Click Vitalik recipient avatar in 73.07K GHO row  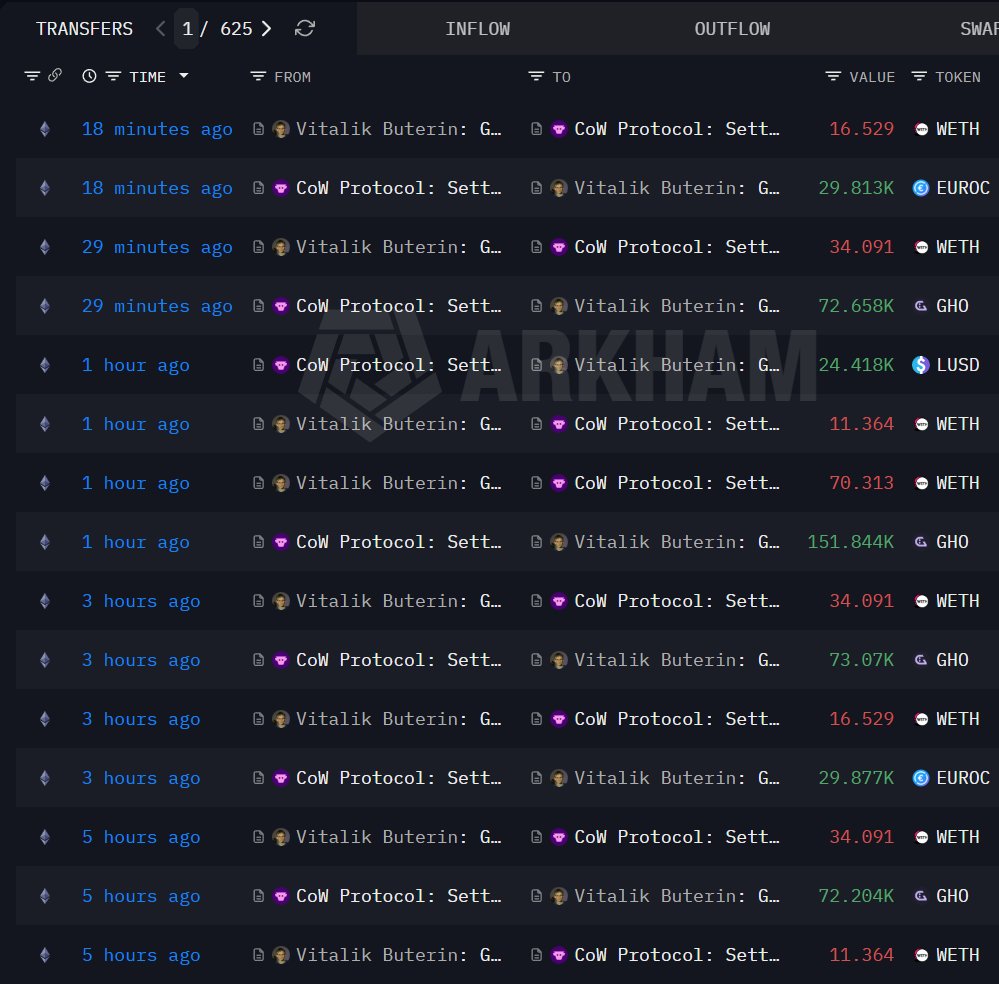(559, 660)
